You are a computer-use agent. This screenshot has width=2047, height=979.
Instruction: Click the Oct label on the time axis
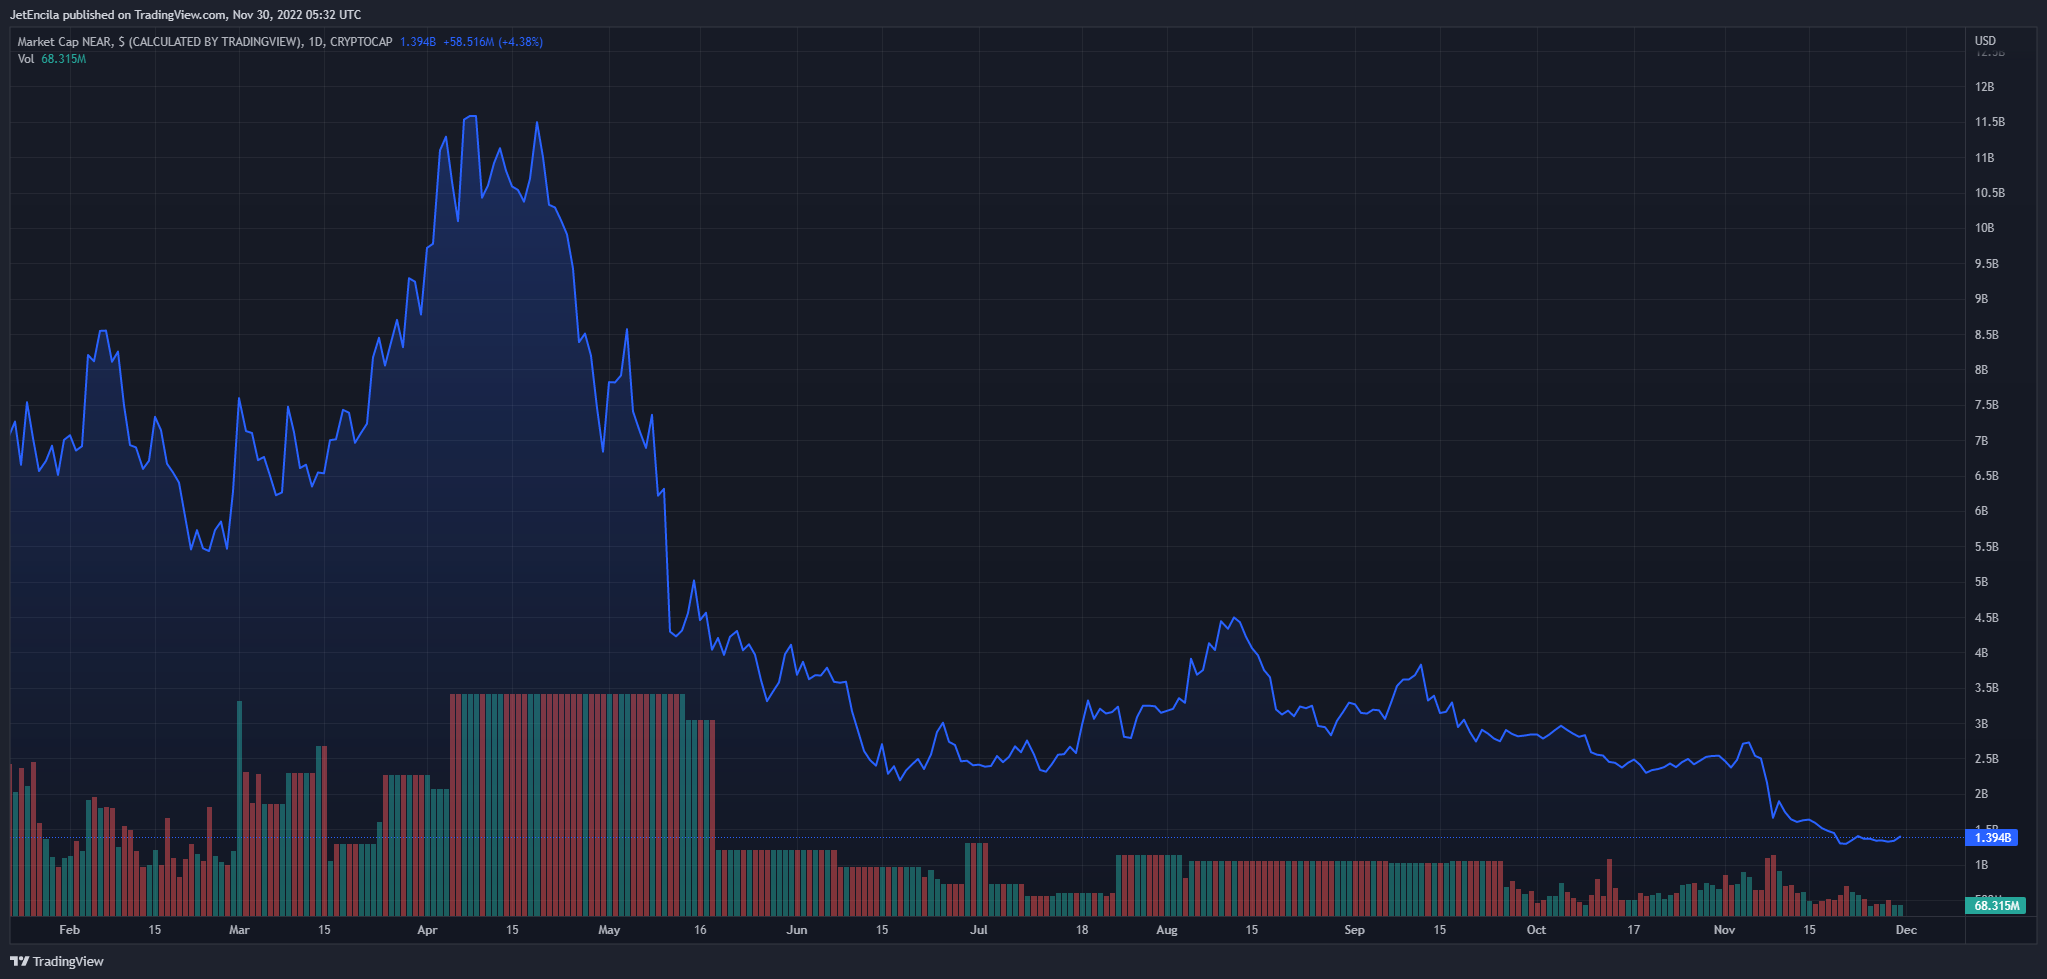1536,930
